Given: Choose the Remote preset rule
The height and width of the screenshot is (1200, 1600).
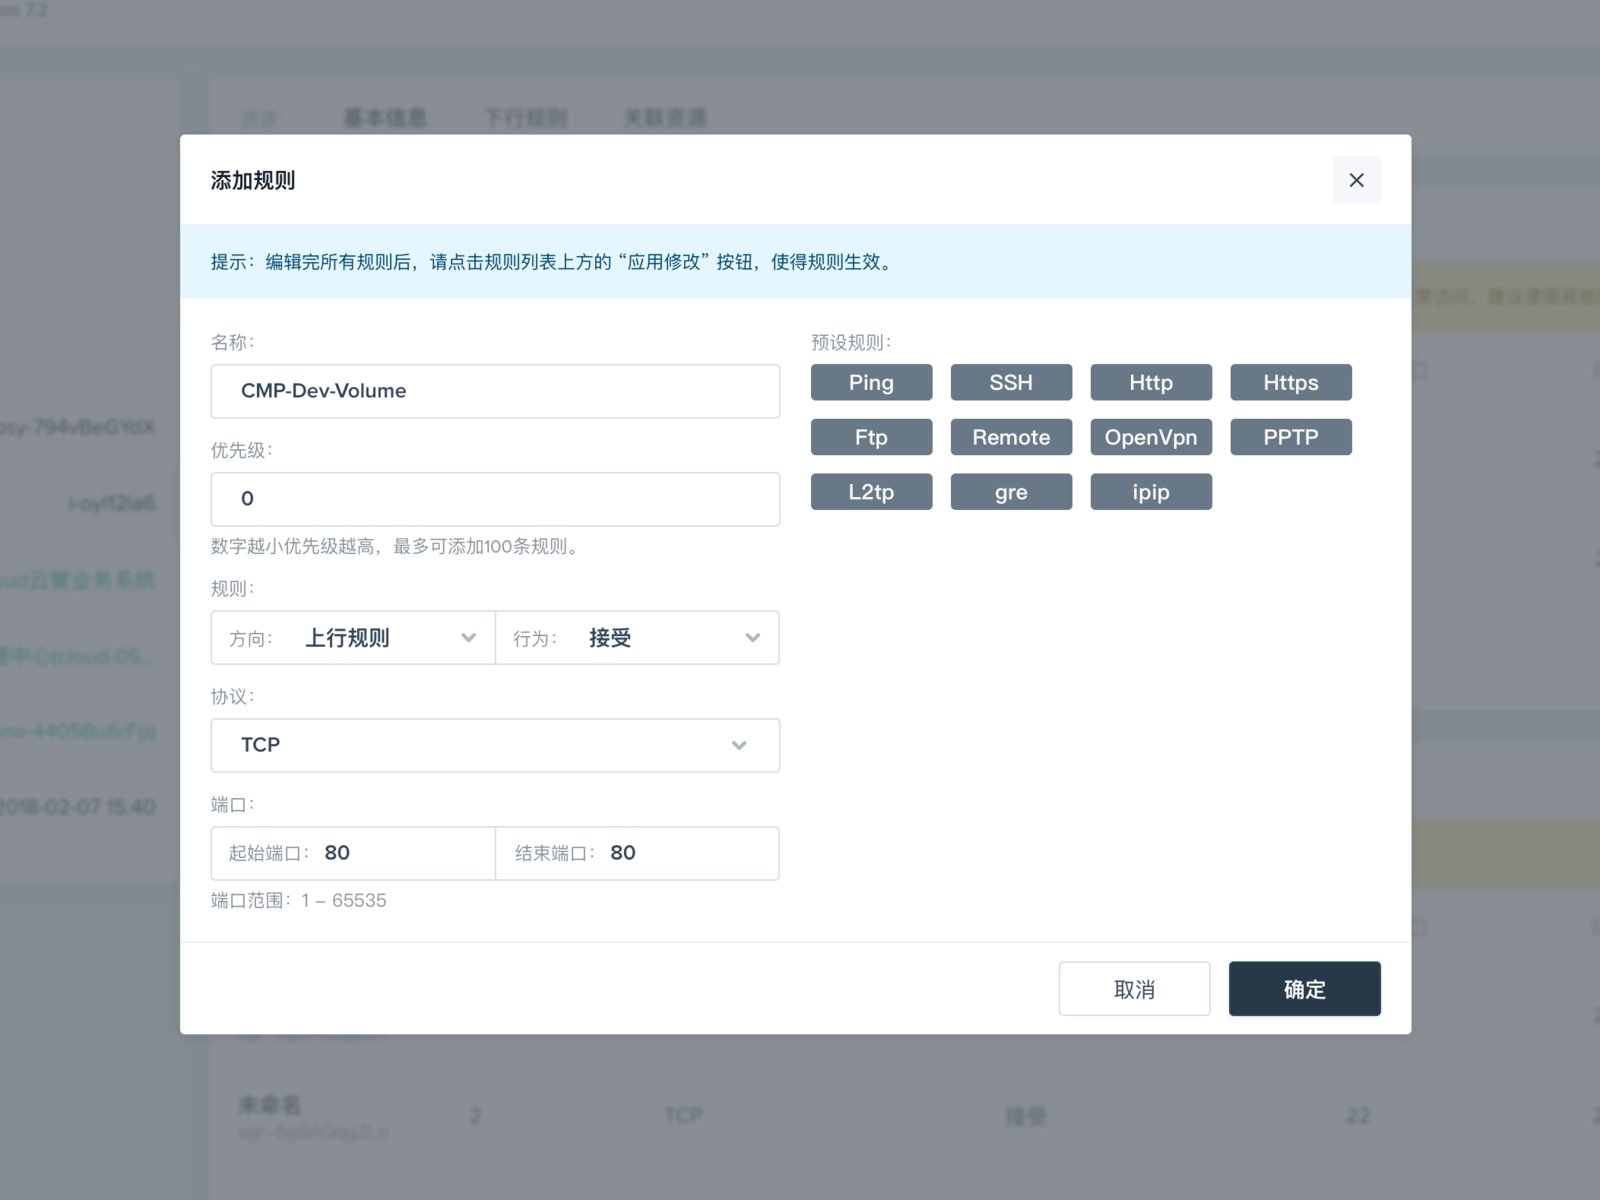Looking at the screenshot, I should coord(1010,437).
